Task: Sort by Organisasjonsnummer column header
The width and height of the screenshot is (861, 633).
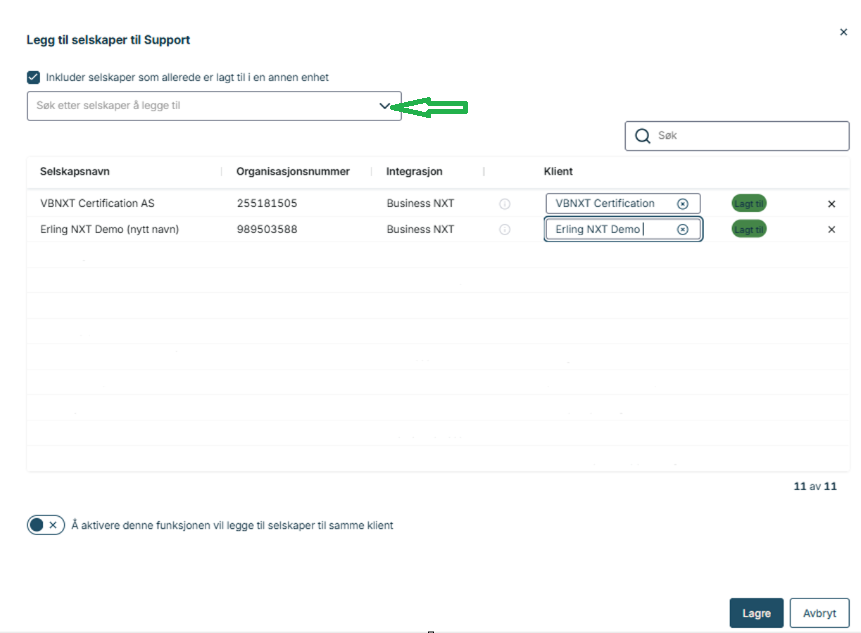Action: pos(293,172)
